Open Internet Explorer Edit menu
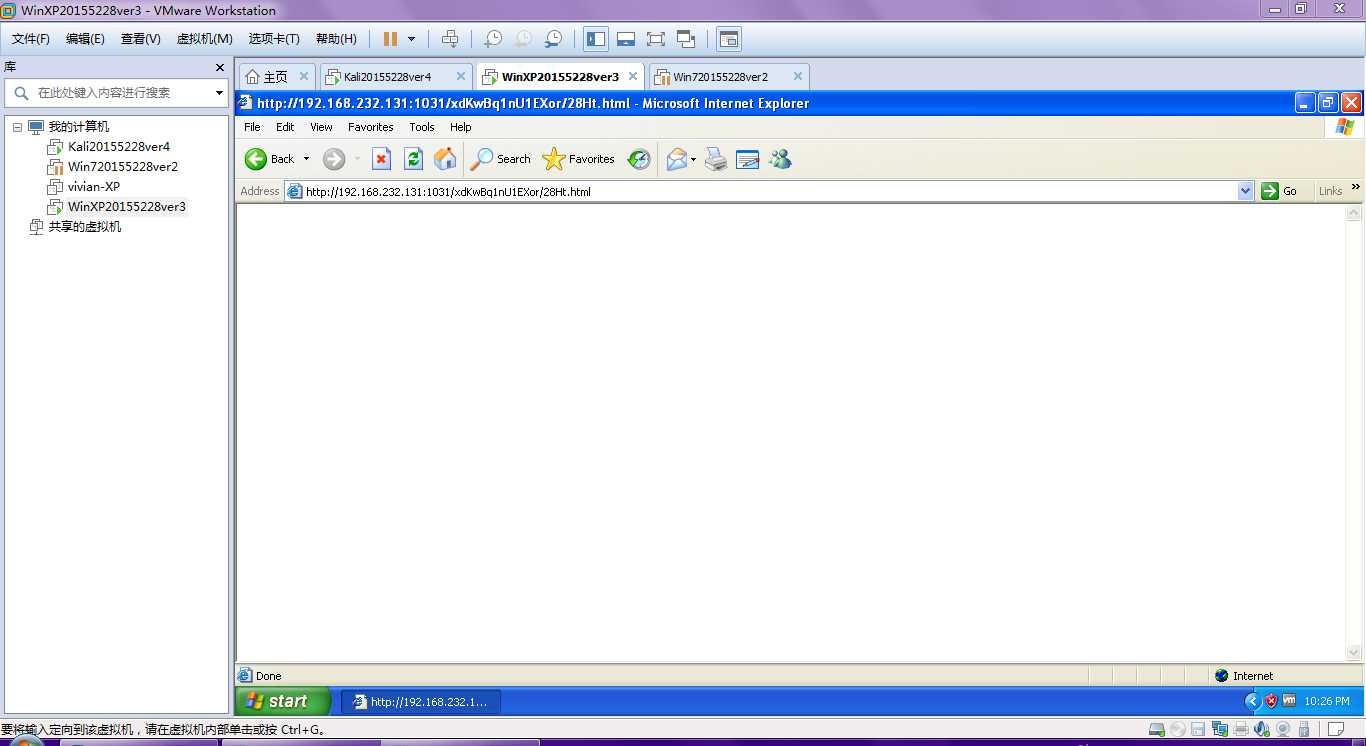Viewport: 1366px width, 746px height. 285,127
